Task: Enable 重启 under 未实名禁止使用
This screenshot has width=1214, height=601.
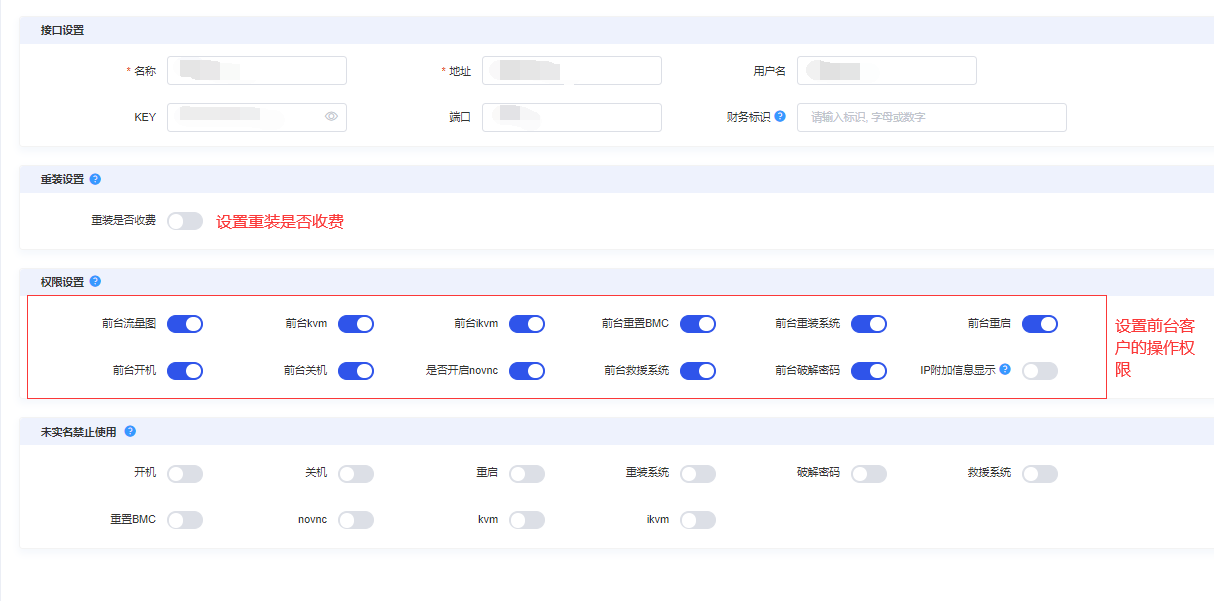Action: pos(527,474)
